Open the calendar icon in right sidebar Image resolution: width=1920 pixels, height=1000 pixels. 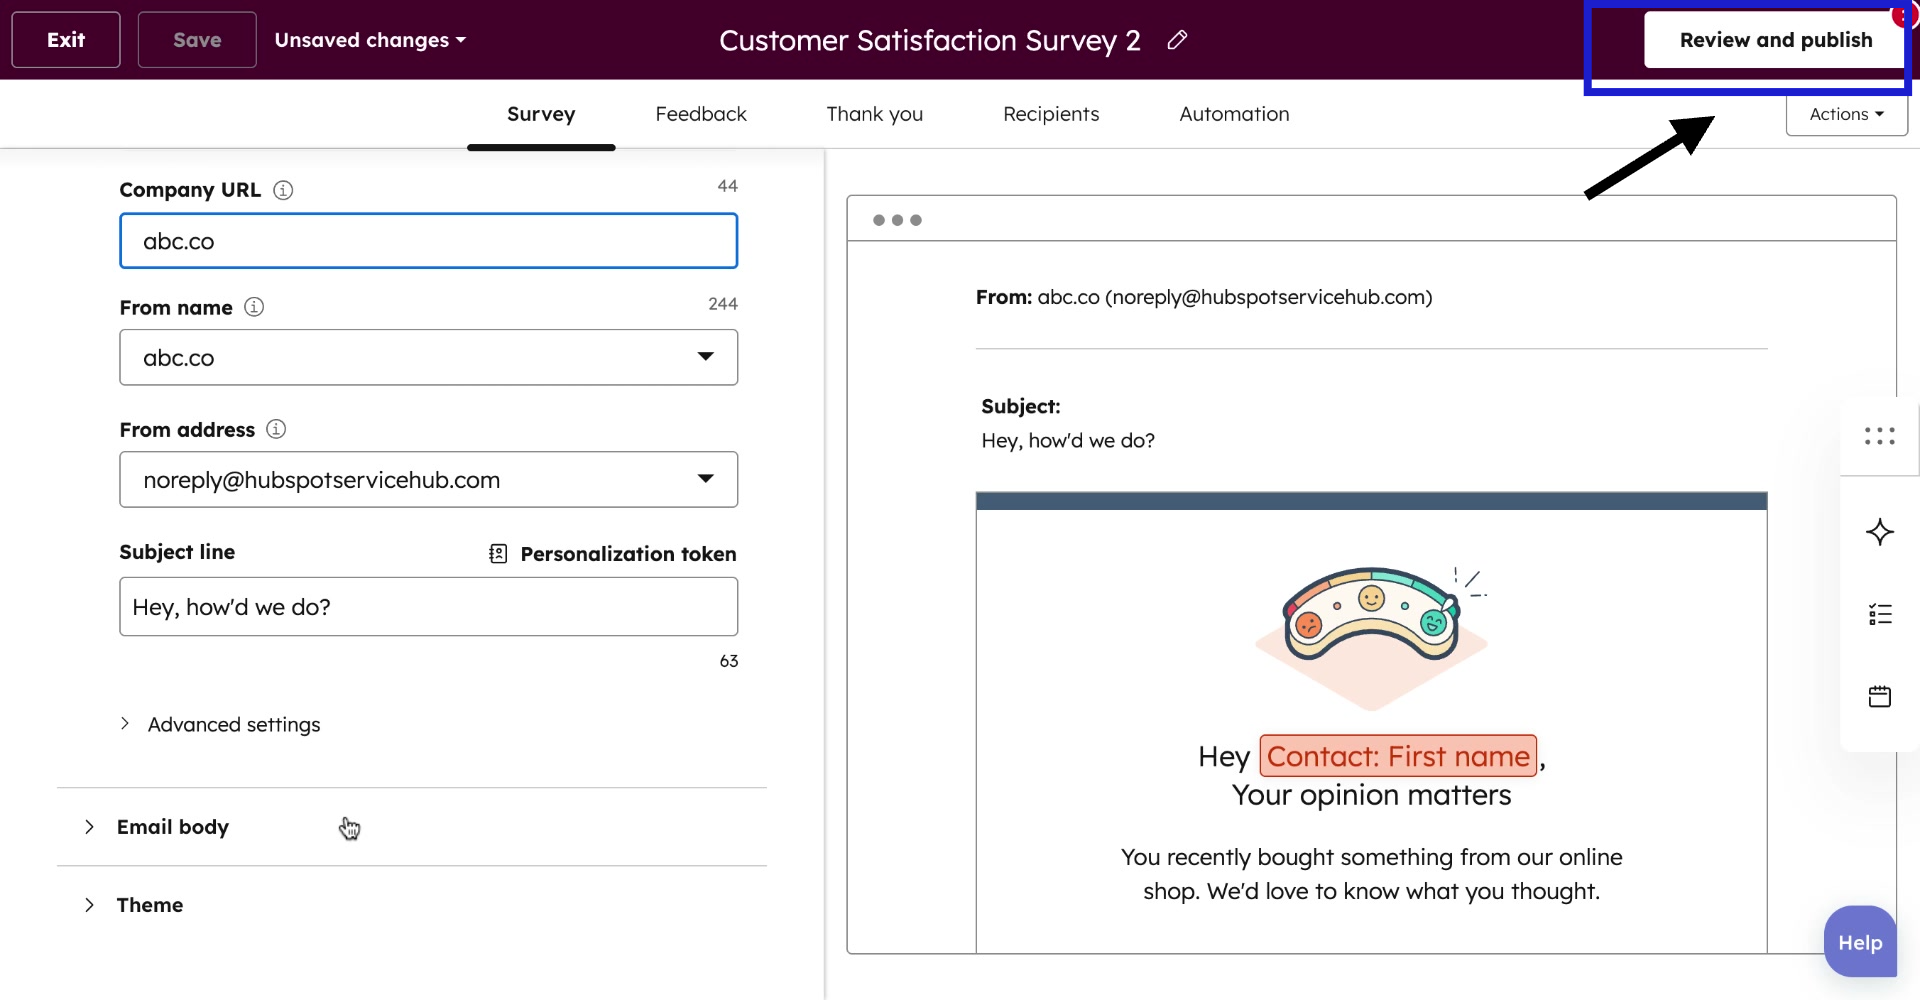pyautogui.click(x=1880, y=696)
